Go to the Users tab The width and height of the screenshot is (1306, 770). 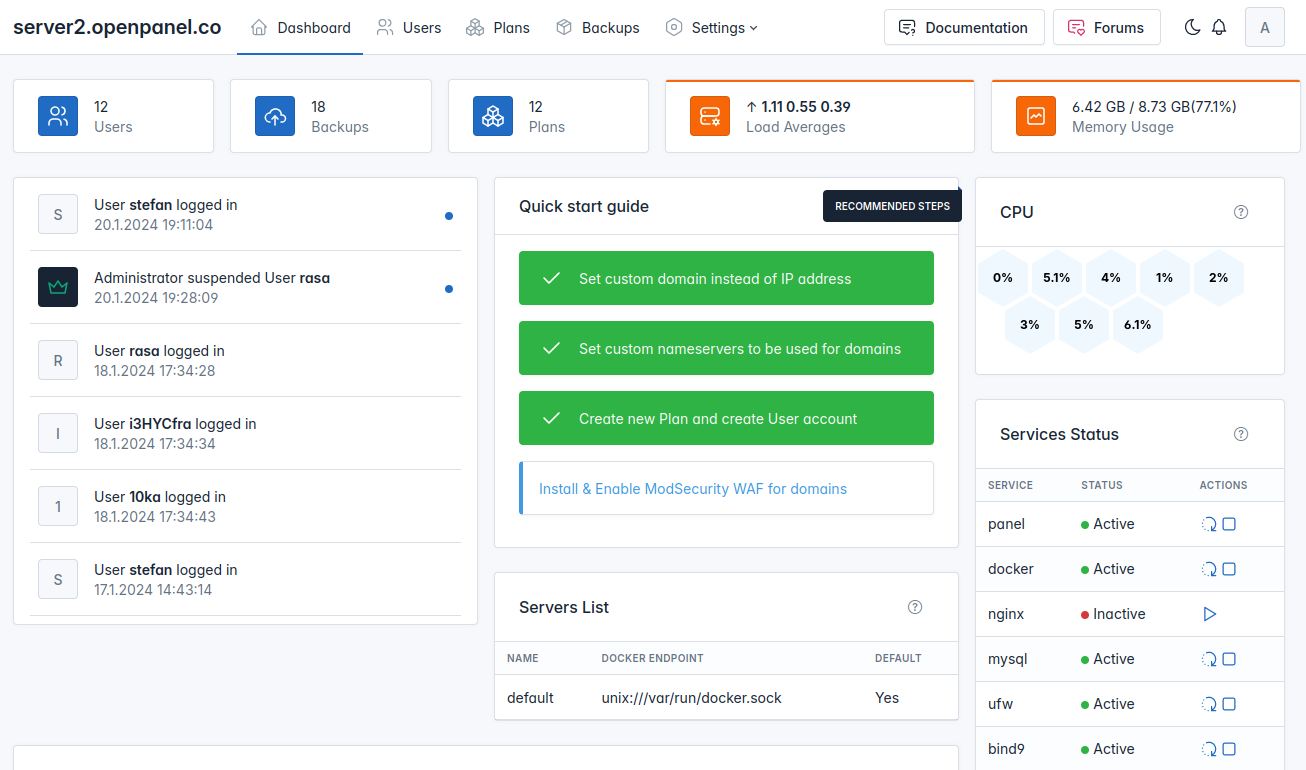409,28
